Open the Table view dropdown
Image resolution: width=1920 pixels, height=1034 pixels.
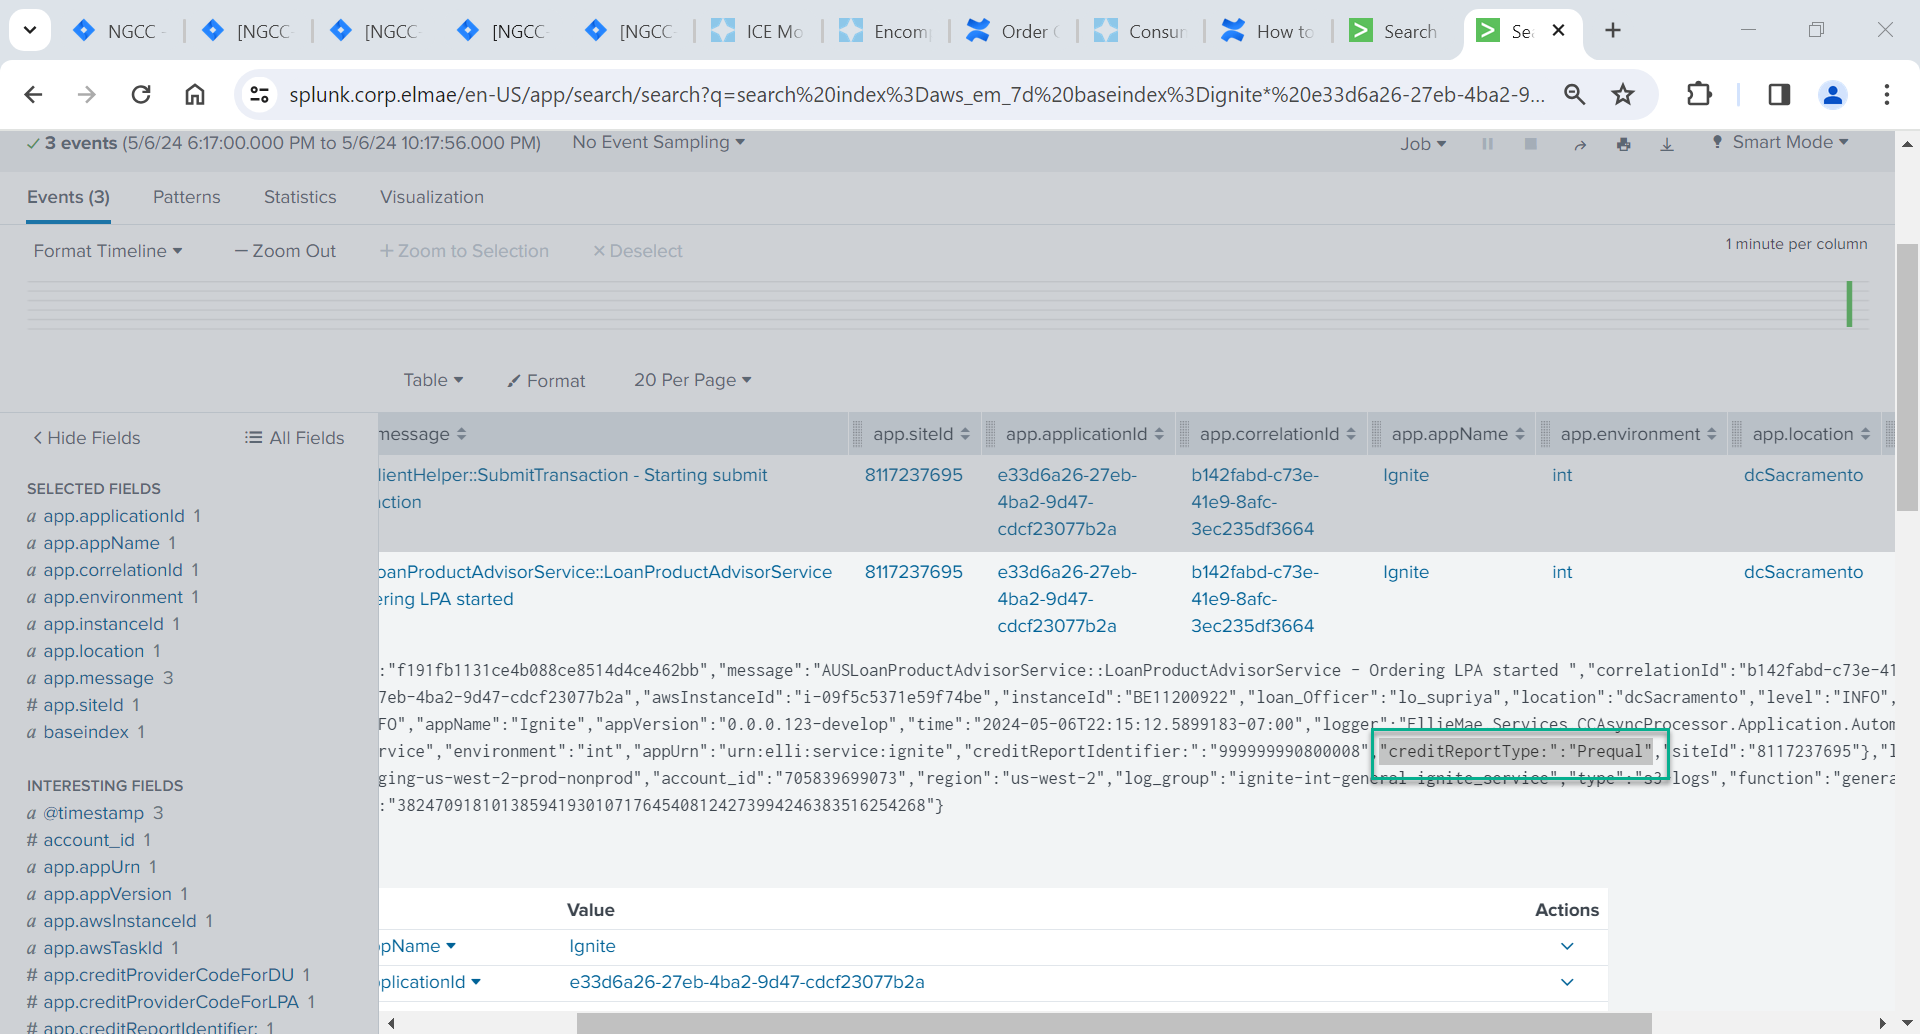coord(433,380)
